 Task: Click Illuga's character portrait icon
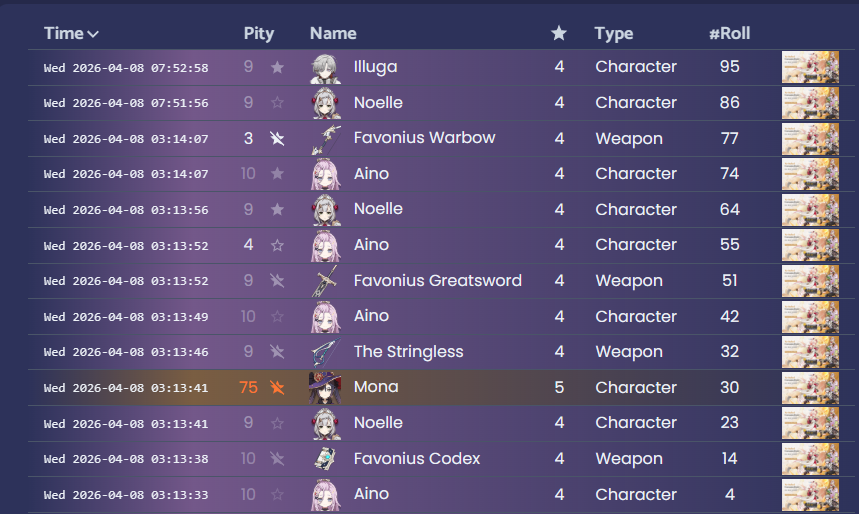[x=326, y=68]
